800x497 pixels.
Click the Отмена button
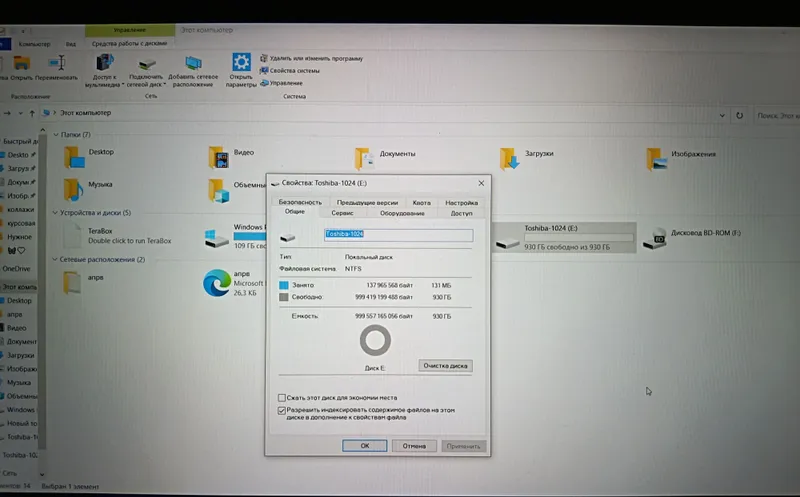(x=414, y=446)
